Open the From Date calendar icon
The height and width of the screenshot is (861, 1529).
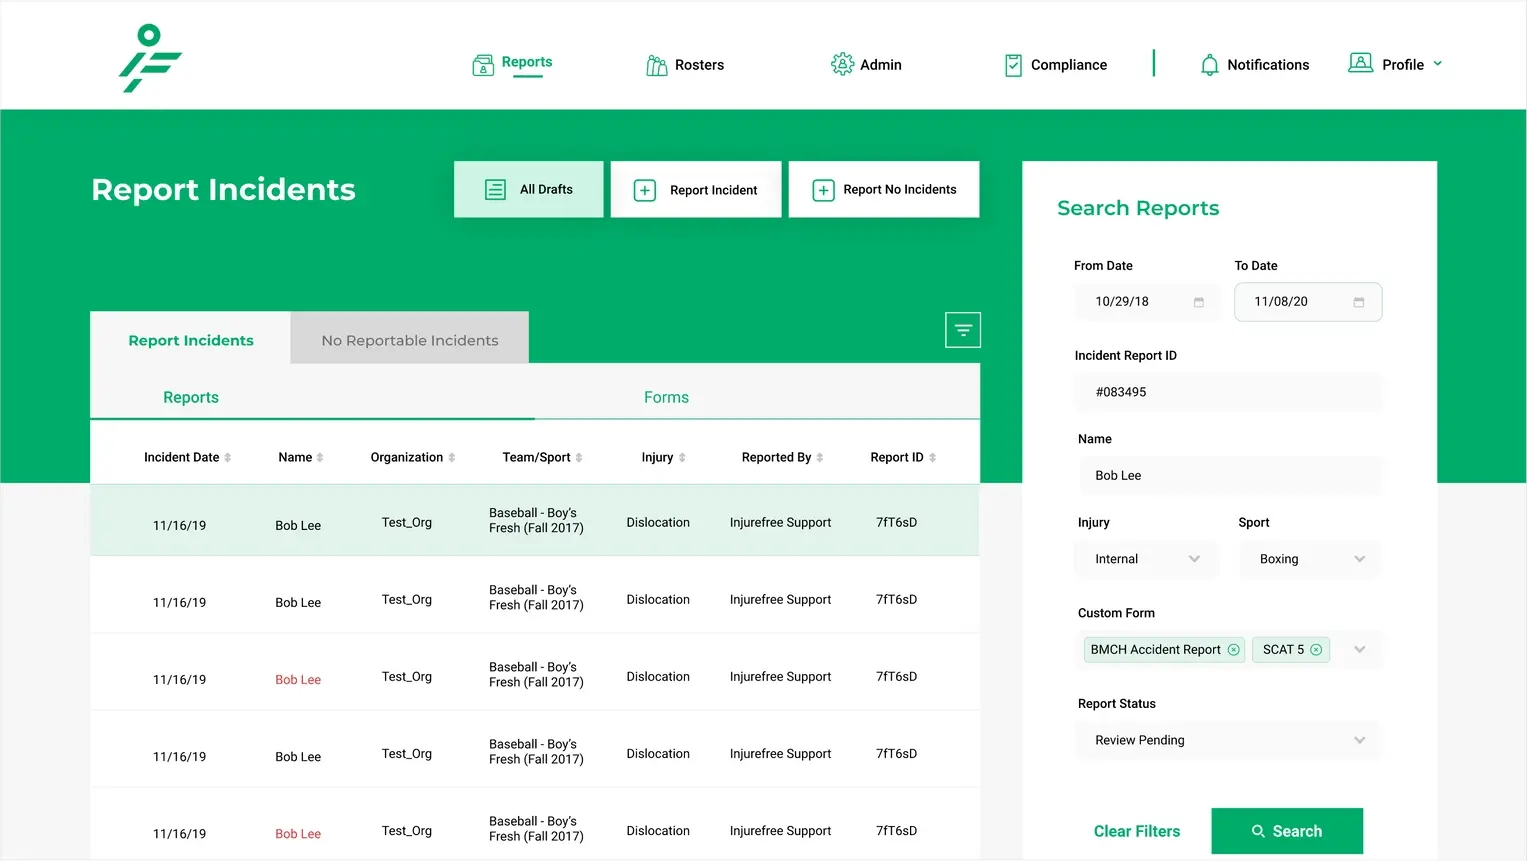tap(1198, 302)
